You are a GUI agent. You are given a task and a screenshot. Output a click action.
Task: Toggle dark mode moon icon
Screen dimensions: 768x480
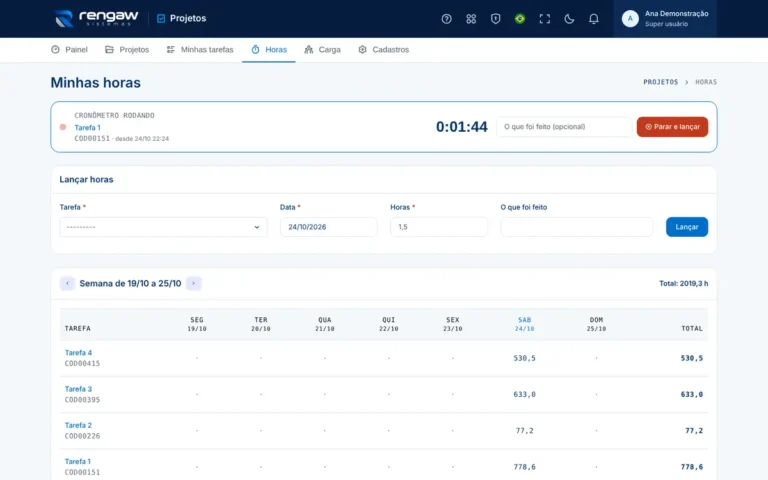pos(569,19)
